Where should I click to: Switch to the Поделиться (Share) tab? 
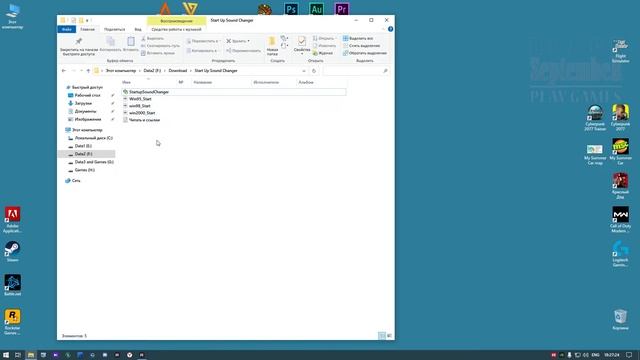(114, 29)
